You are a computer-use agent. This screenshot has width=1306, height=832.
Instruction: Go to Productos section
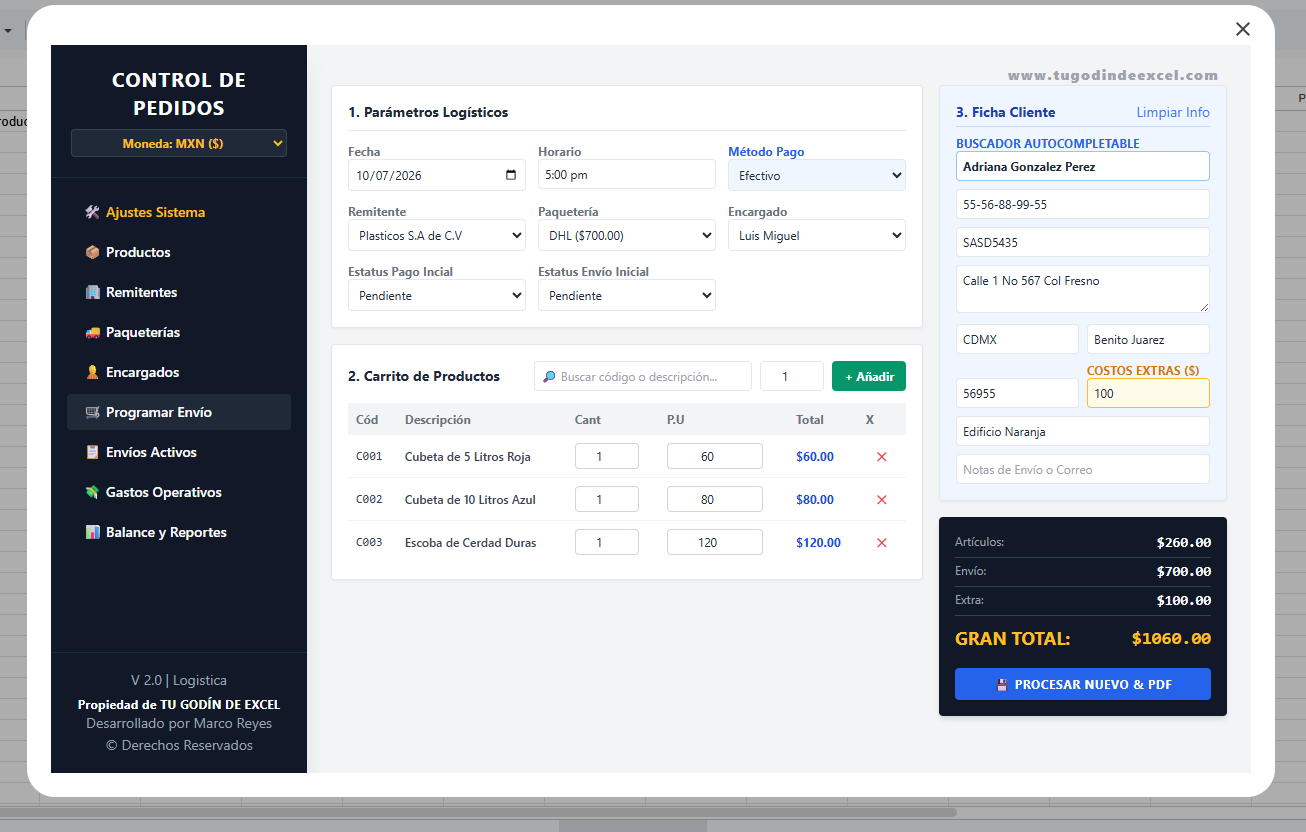tap(179, 252)
